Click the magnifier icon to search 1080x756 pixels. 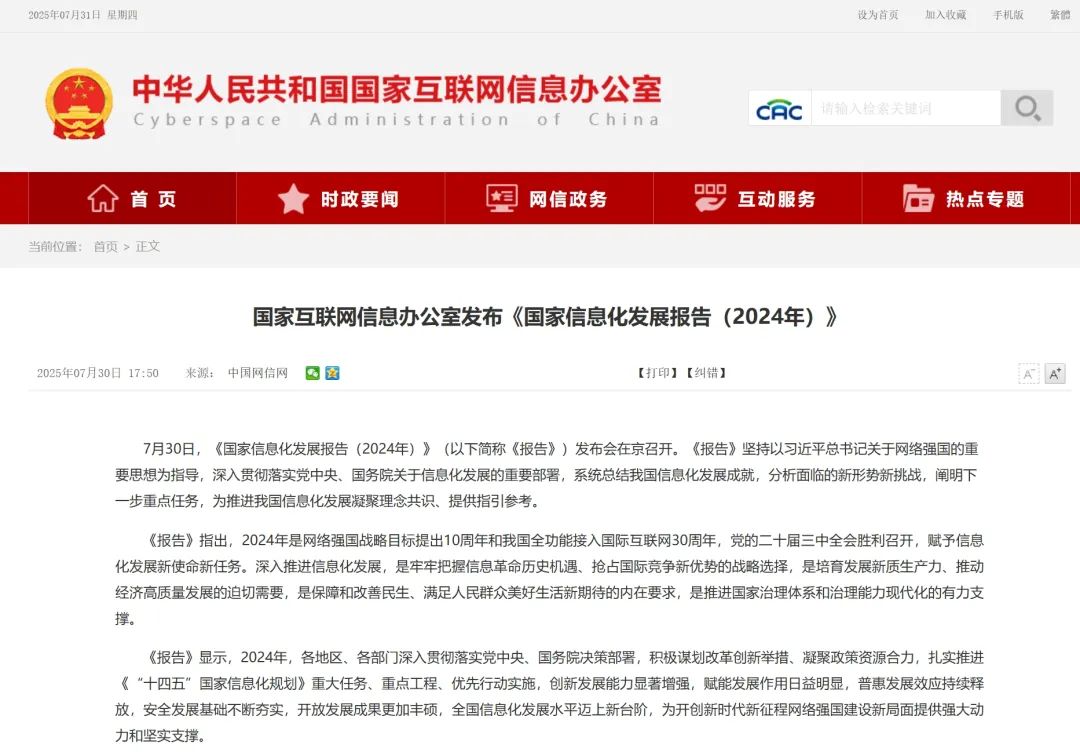(x=1027, y=107)
